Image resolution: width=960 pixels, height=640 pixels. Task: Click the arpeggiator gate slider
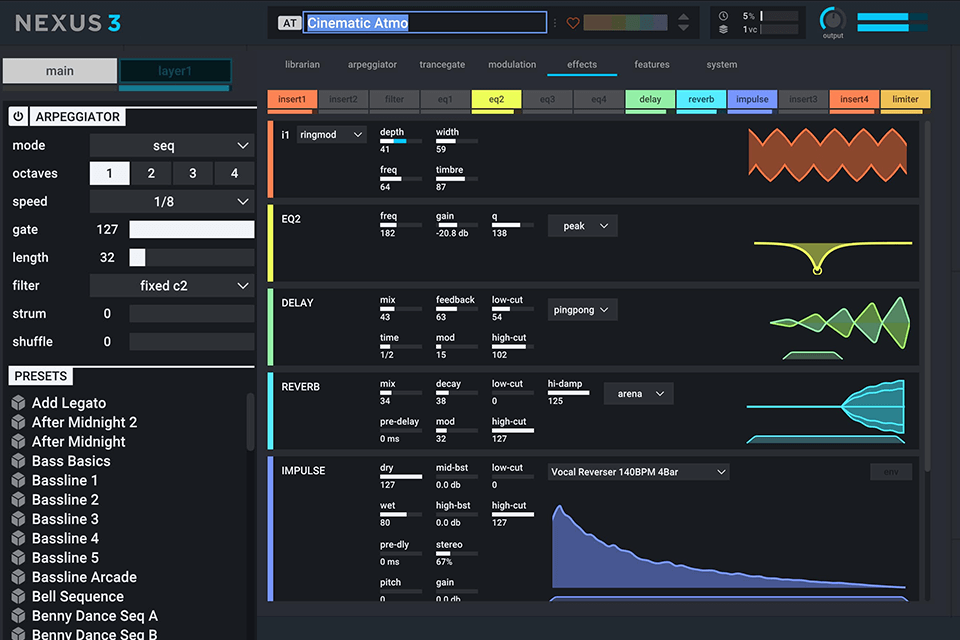tap(192, 230)
